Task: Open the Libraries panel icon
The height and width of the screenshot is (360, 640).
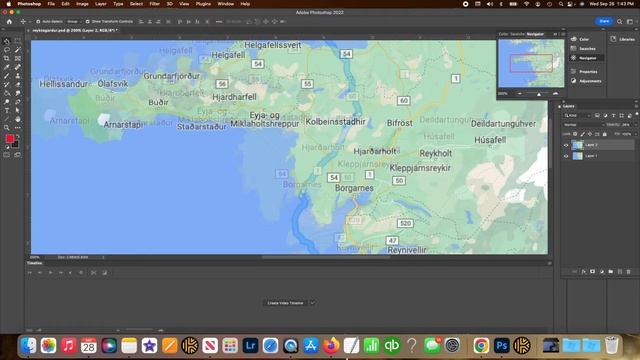Action: click(x=613, y=39)
